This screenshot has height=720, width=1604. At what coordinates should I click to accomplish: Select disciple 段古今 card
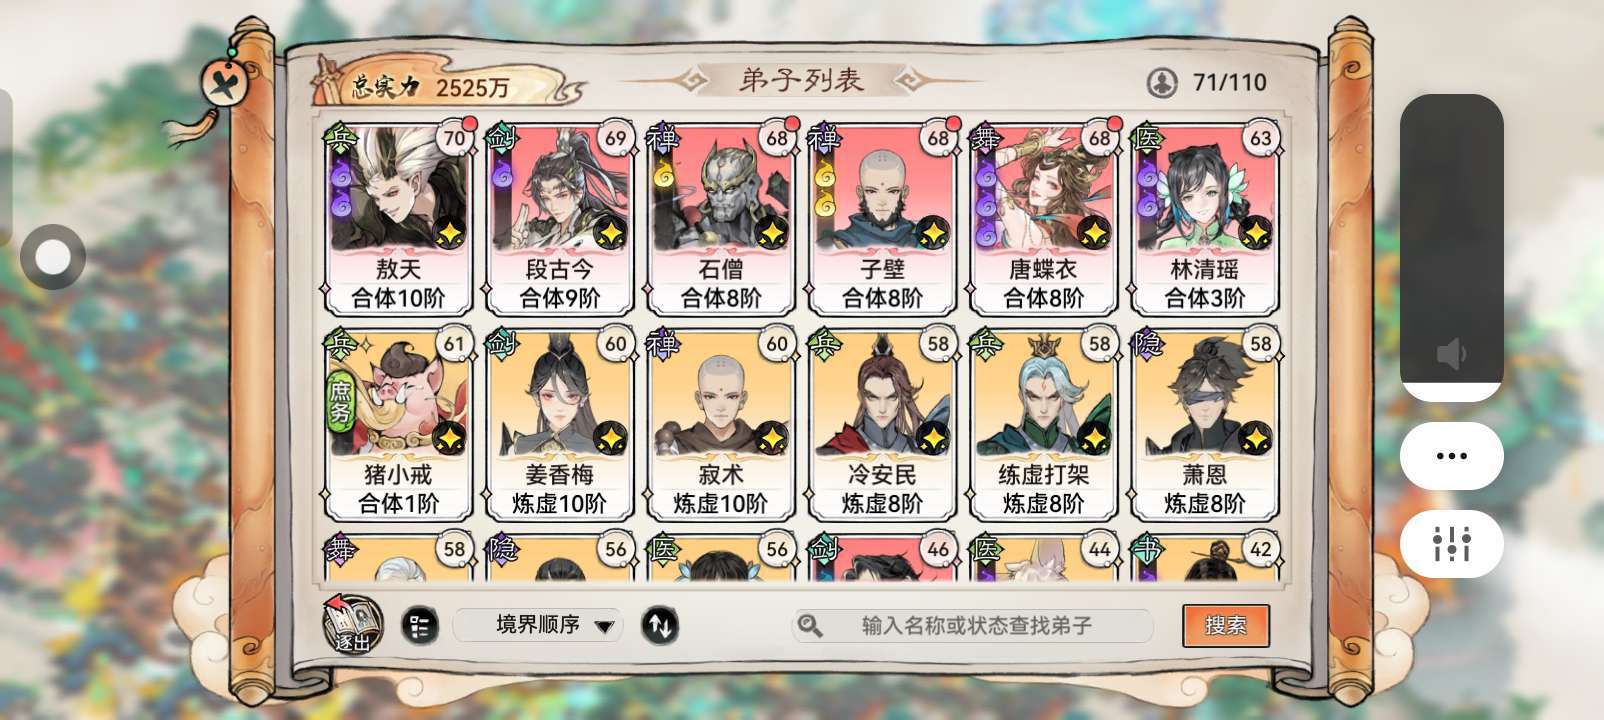pos(560,219)
